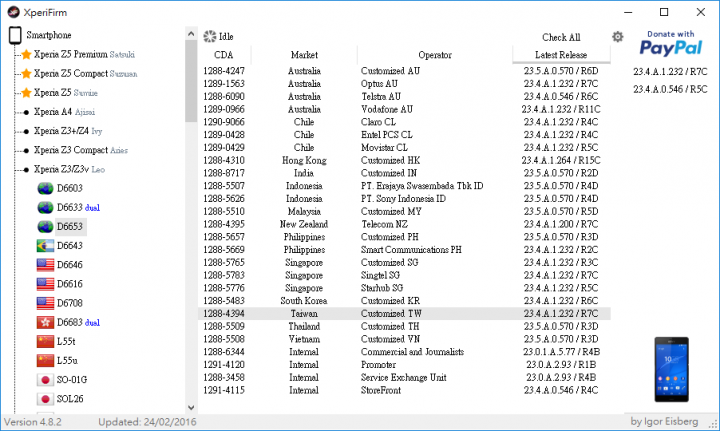The height and width of the screenshot is (431, 720).
Task: Select the D6708 model
Action: point(70,303)
